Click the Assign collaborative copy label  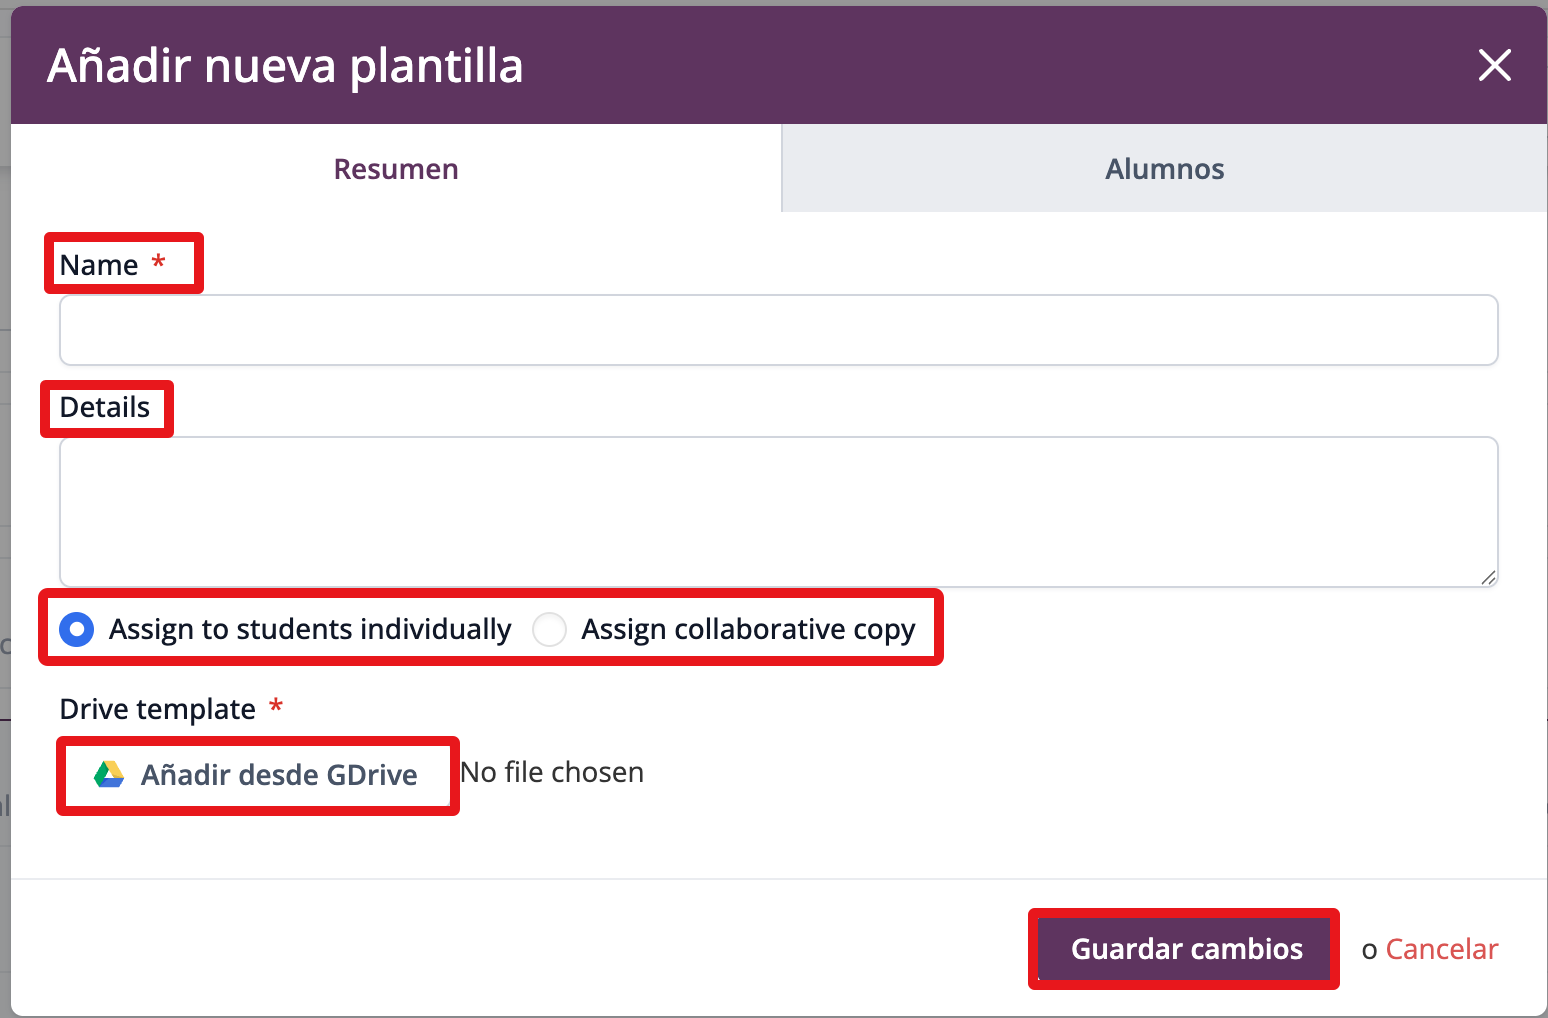point(748,629)
